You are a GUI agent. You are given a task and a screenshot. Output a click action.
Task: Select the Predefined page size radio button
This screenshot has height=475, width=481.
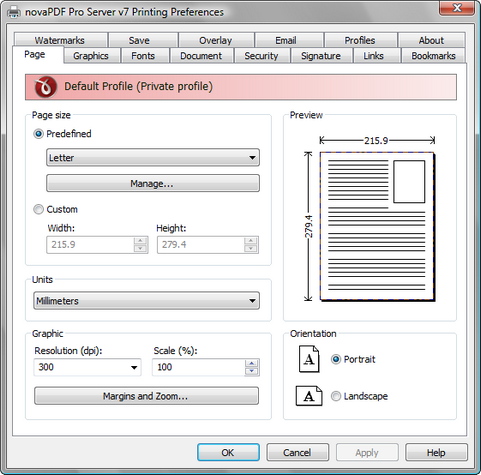coord(38,134)
